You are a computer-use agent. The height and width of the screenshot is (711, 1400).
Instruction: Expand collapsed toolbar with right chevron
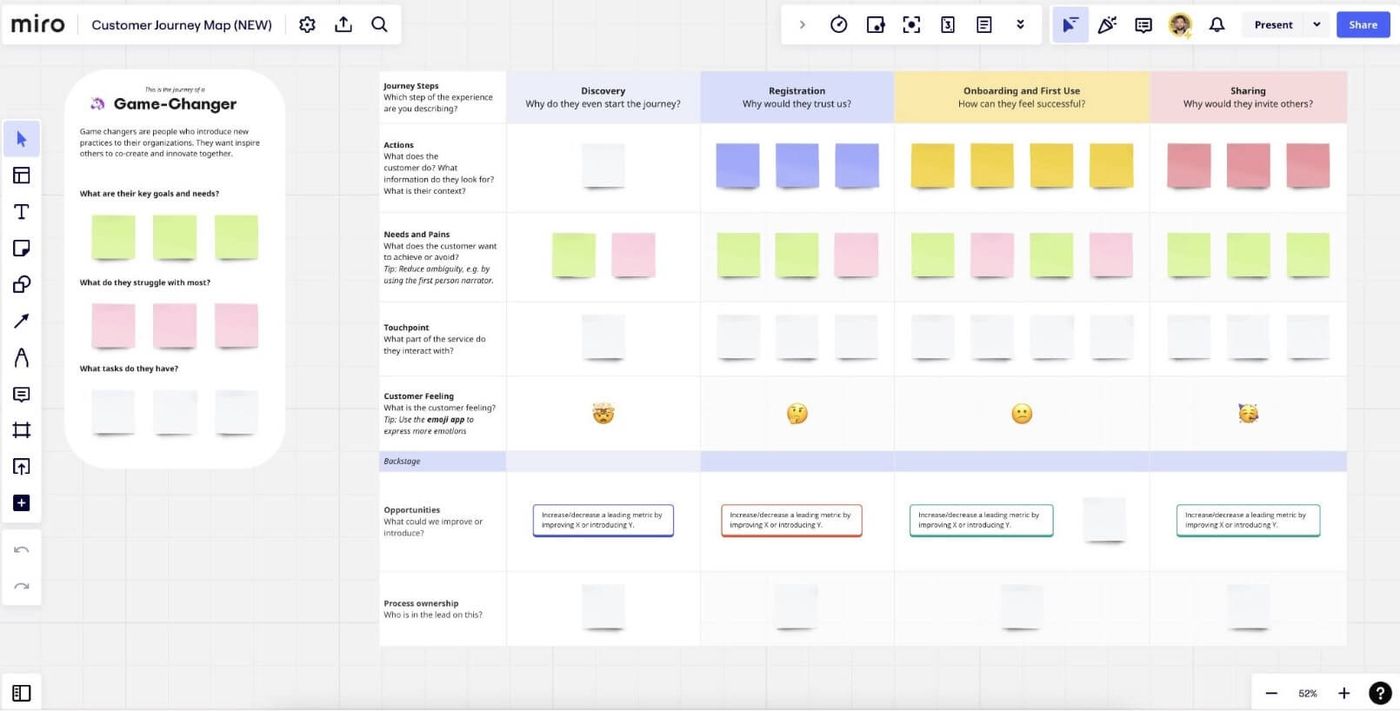802,25
